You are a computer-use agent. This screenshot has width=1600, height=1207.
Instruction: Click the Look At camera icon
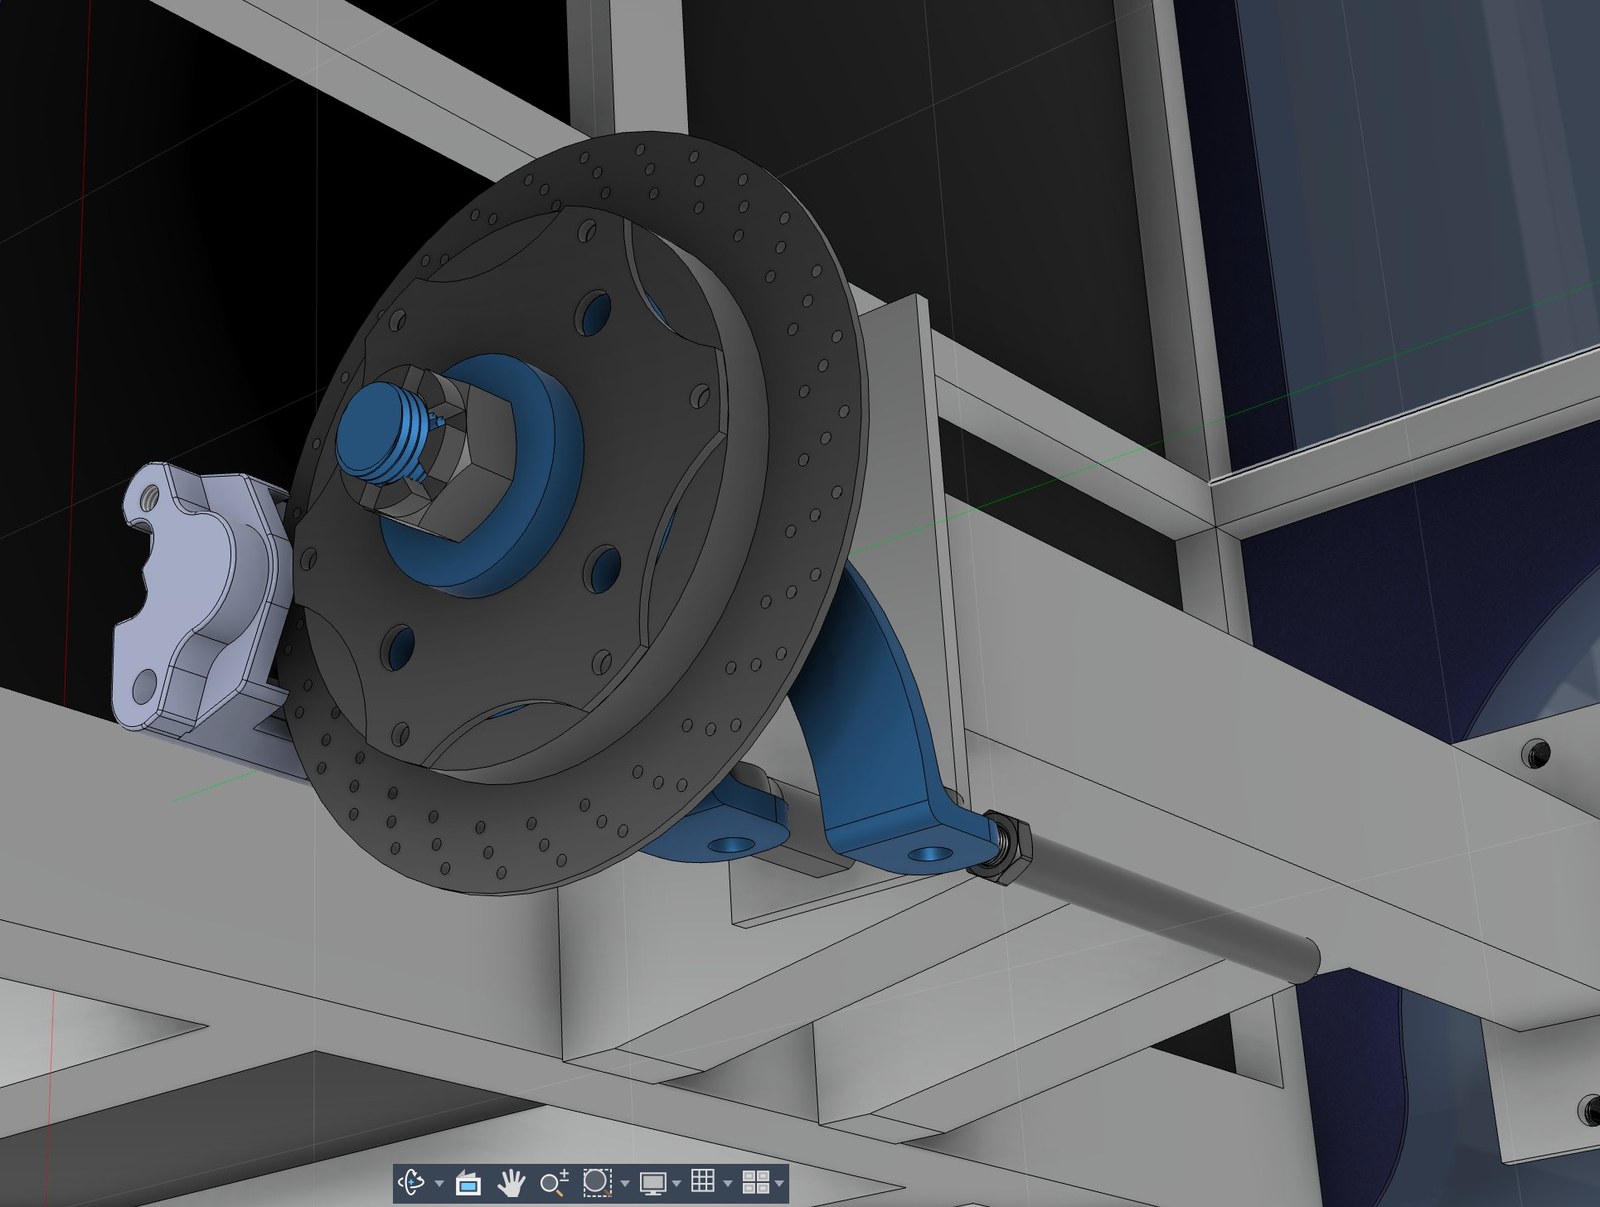point(468,1184)
